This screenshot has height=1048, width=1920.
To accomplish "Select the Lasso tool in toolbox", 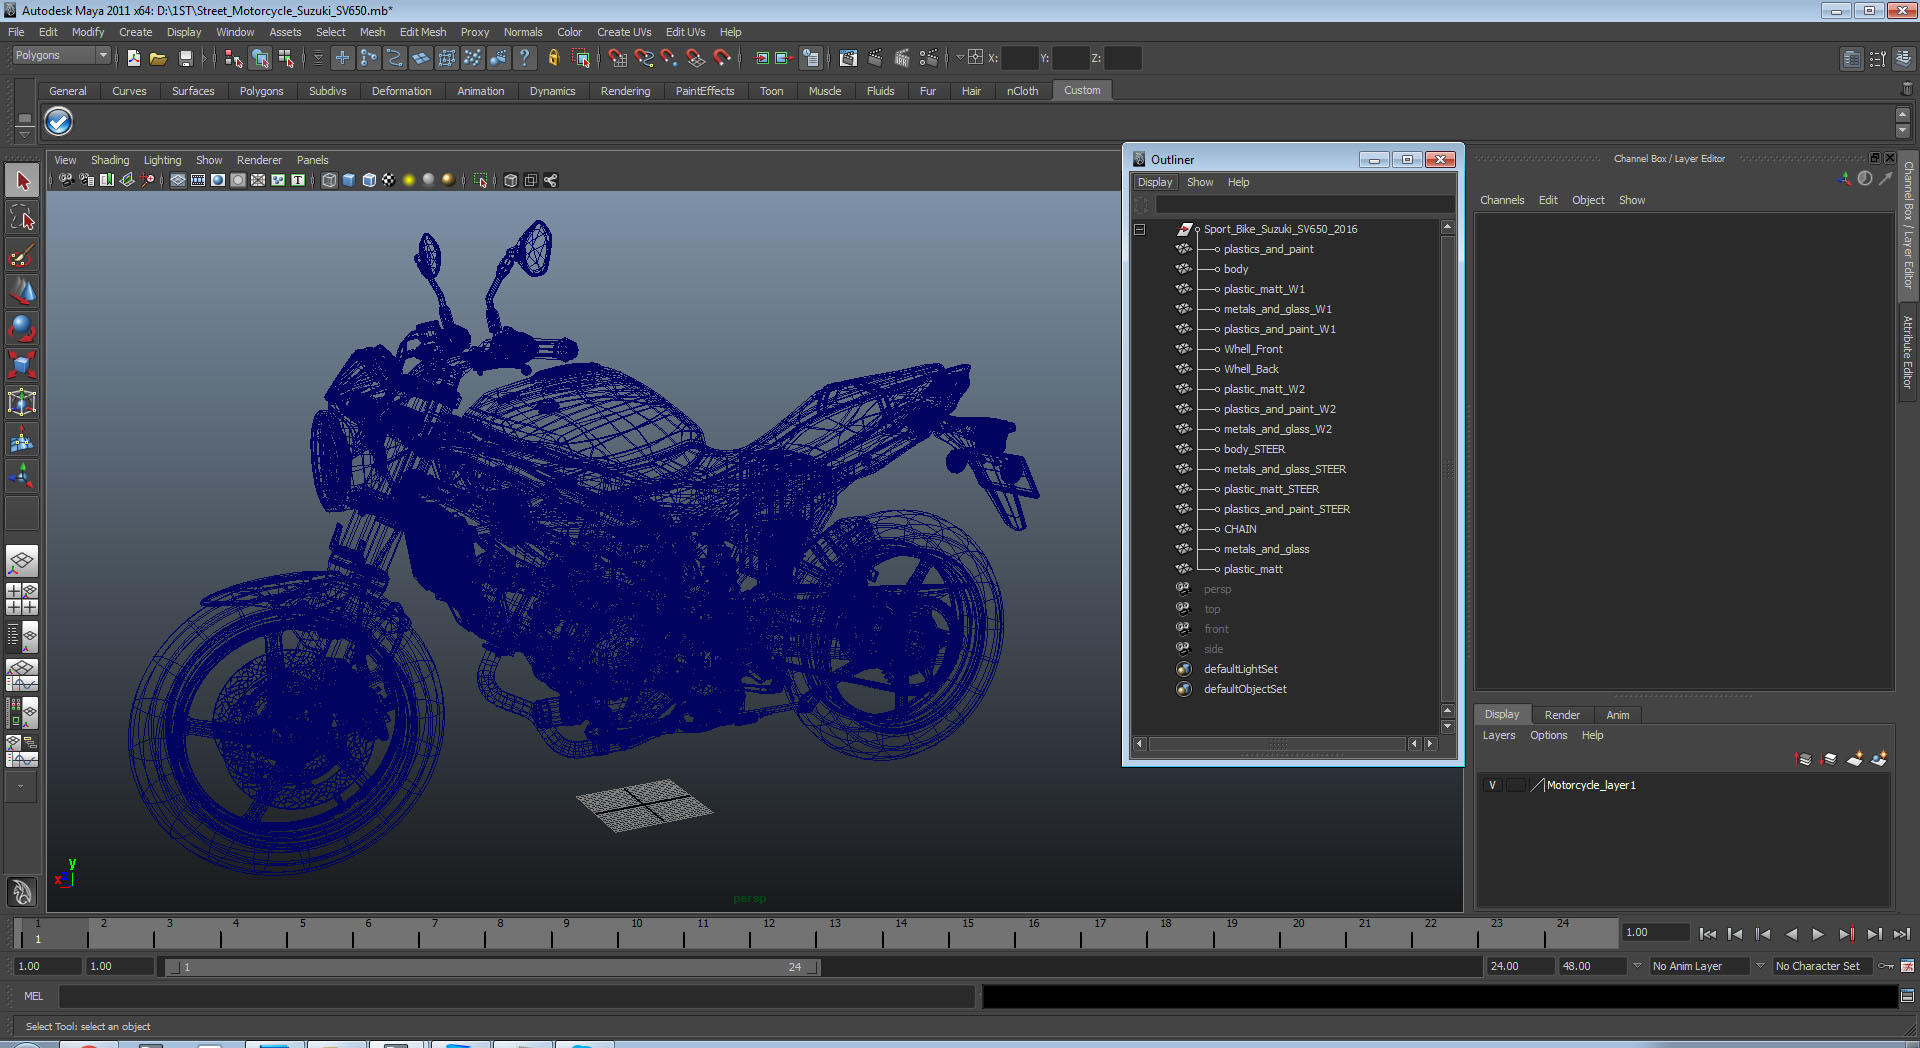I will coord(22,218).
